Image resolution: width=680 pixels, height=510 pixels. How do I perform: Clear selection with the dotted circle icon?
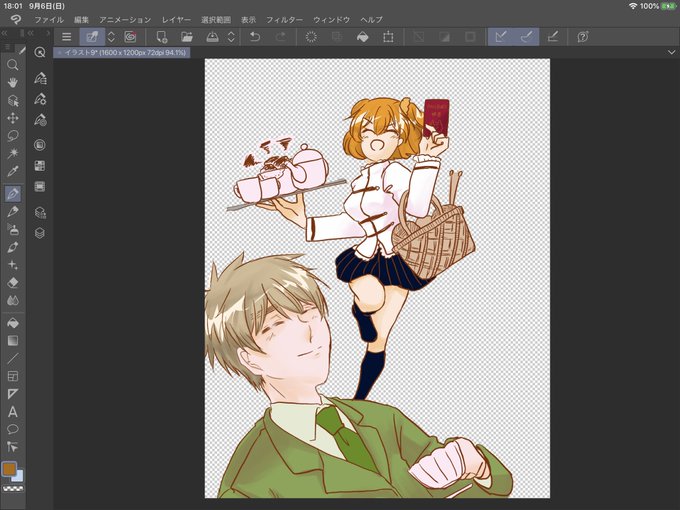pyautogui.click(x=311, y=37)
